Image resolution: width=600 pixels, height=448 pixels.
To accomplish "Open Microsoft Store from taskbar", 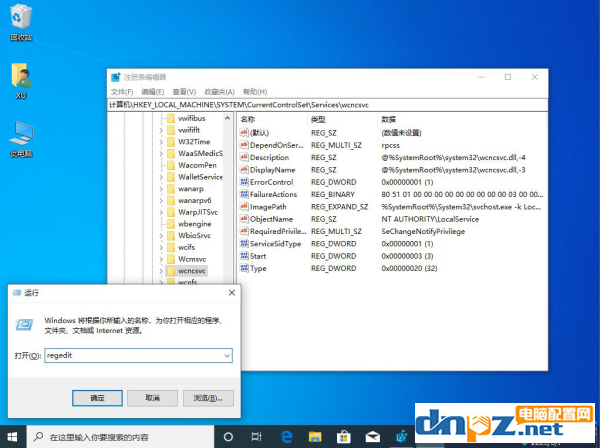I will [344, 437].
